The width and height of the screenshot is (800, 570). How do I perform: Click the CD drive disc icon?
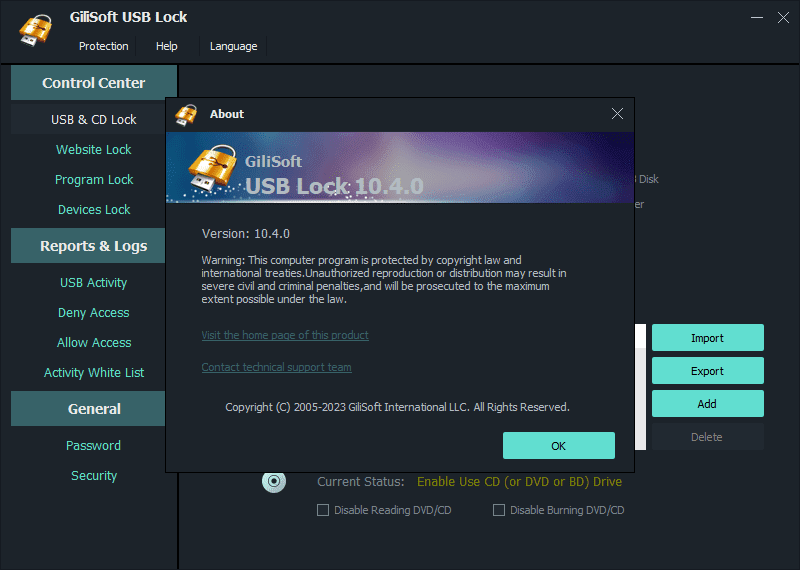pos(274,481)
